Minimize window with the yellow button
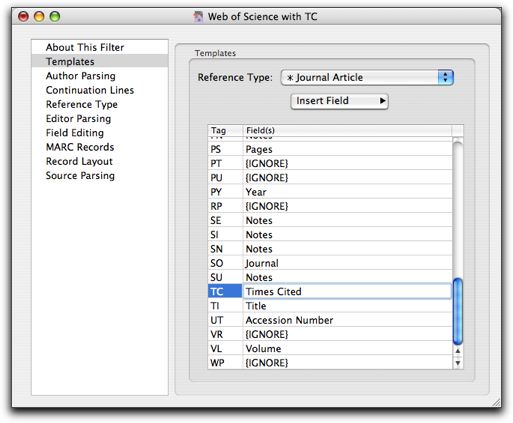Screen dimensions: 513x423 coord(39,16)
